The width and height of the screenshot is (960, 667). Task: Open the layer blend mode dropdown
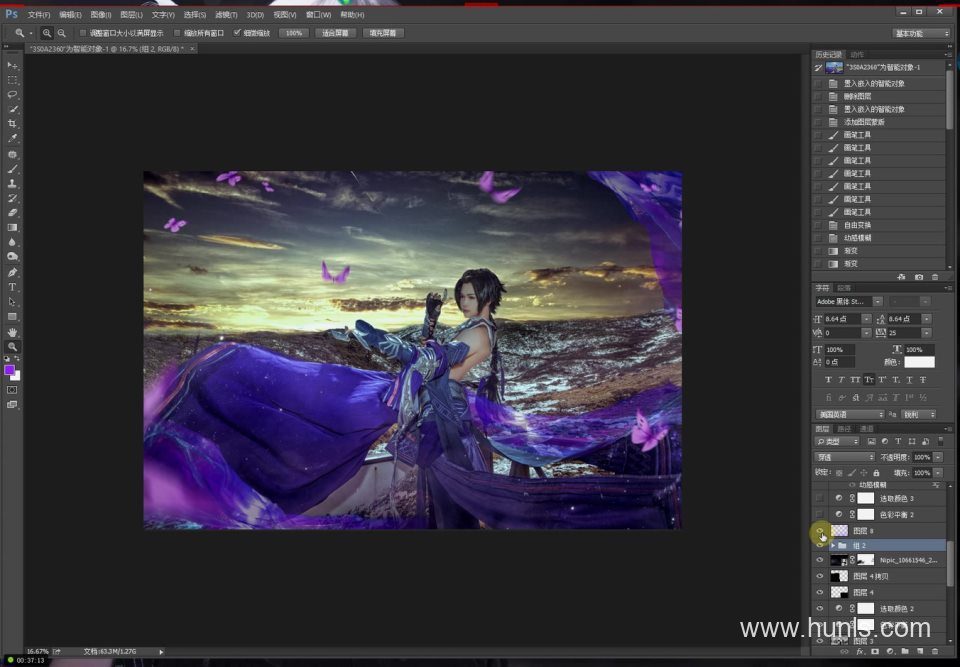coord(845,458)
